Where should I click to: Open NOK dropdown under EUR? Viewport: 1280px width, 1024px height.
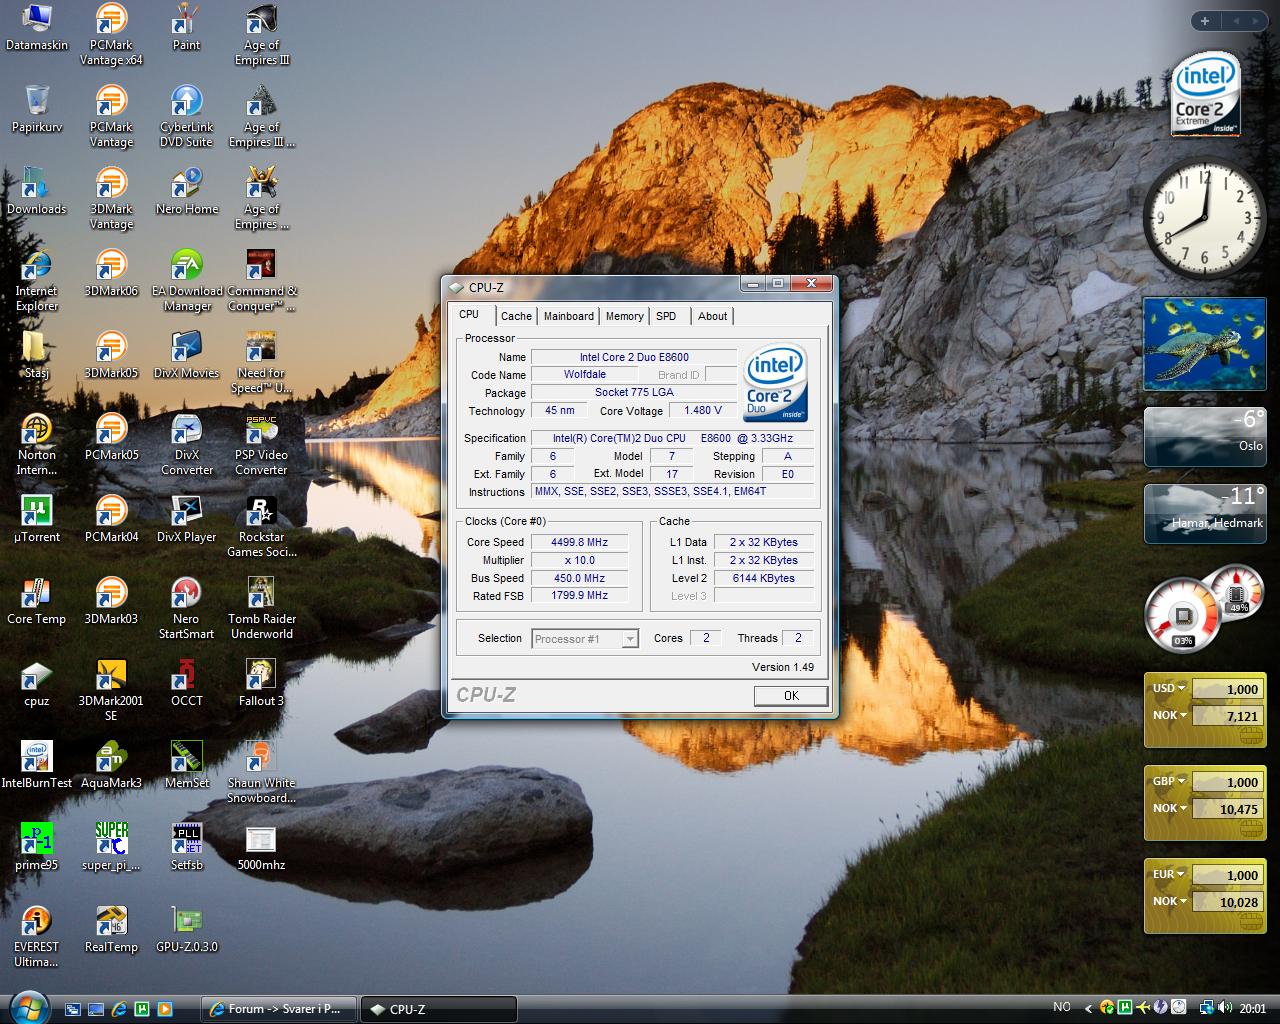(1168, 901)
